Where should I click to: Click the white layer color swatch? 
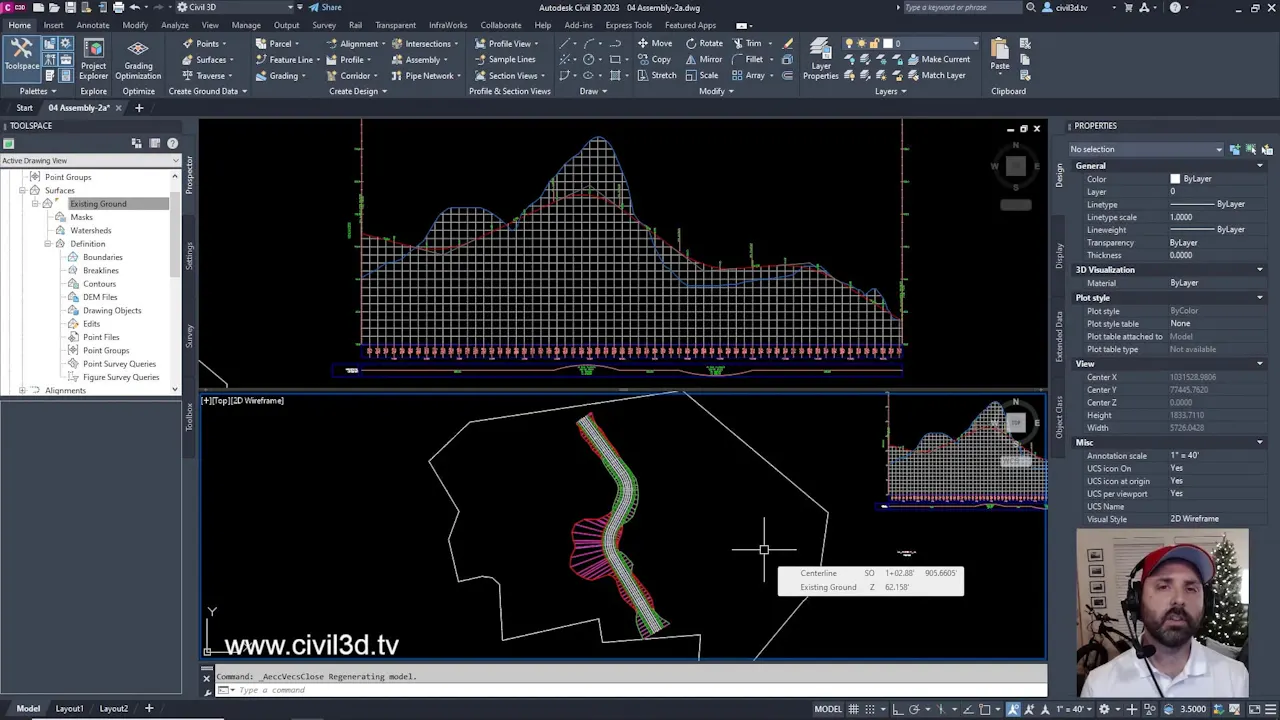coord(887,43)
